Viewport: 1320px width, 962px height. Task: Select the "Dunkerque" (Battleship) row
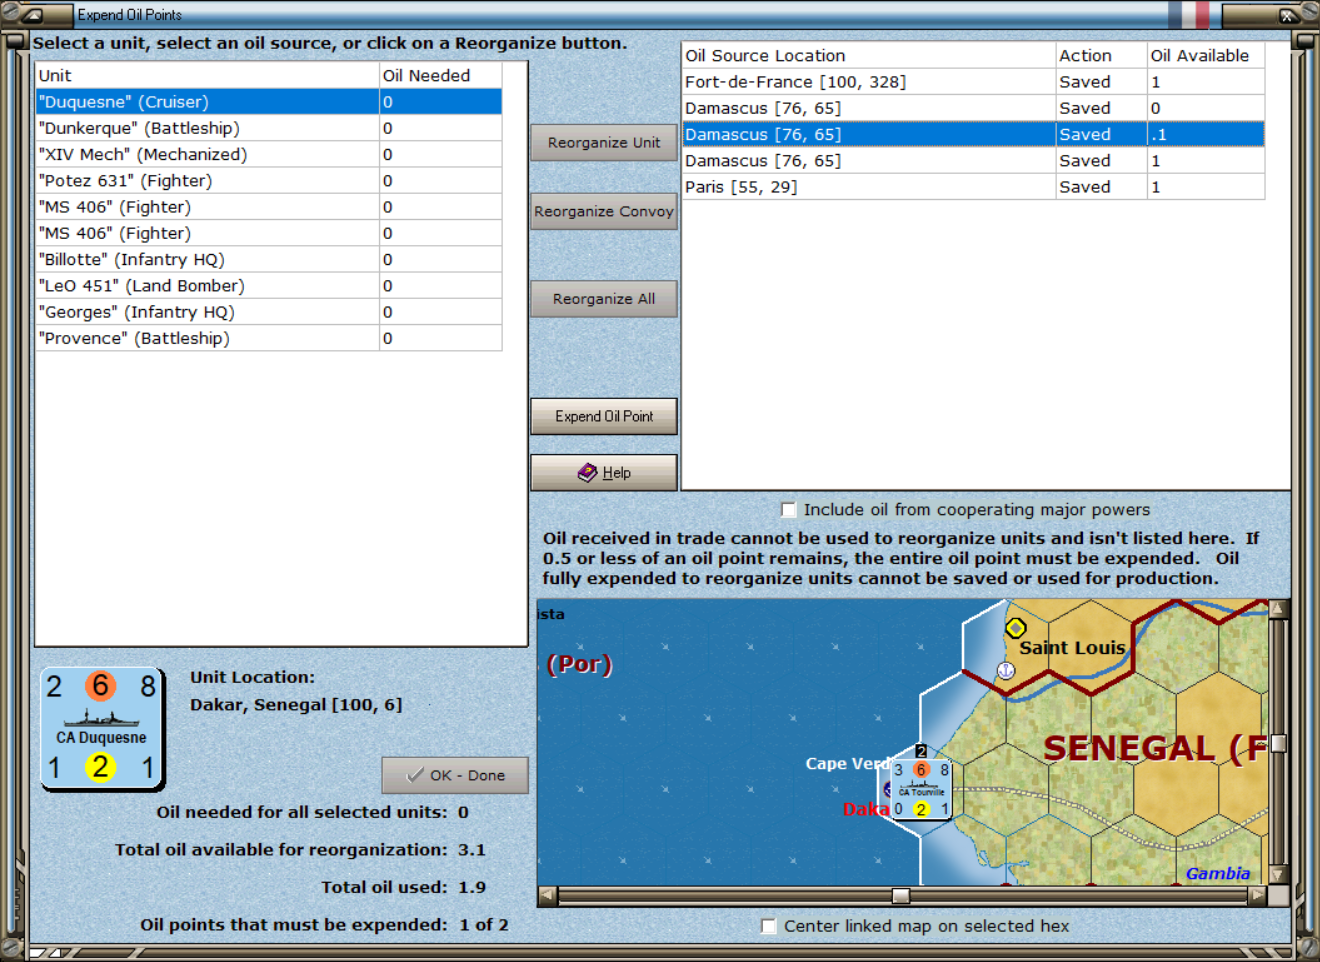coord(268,128)
